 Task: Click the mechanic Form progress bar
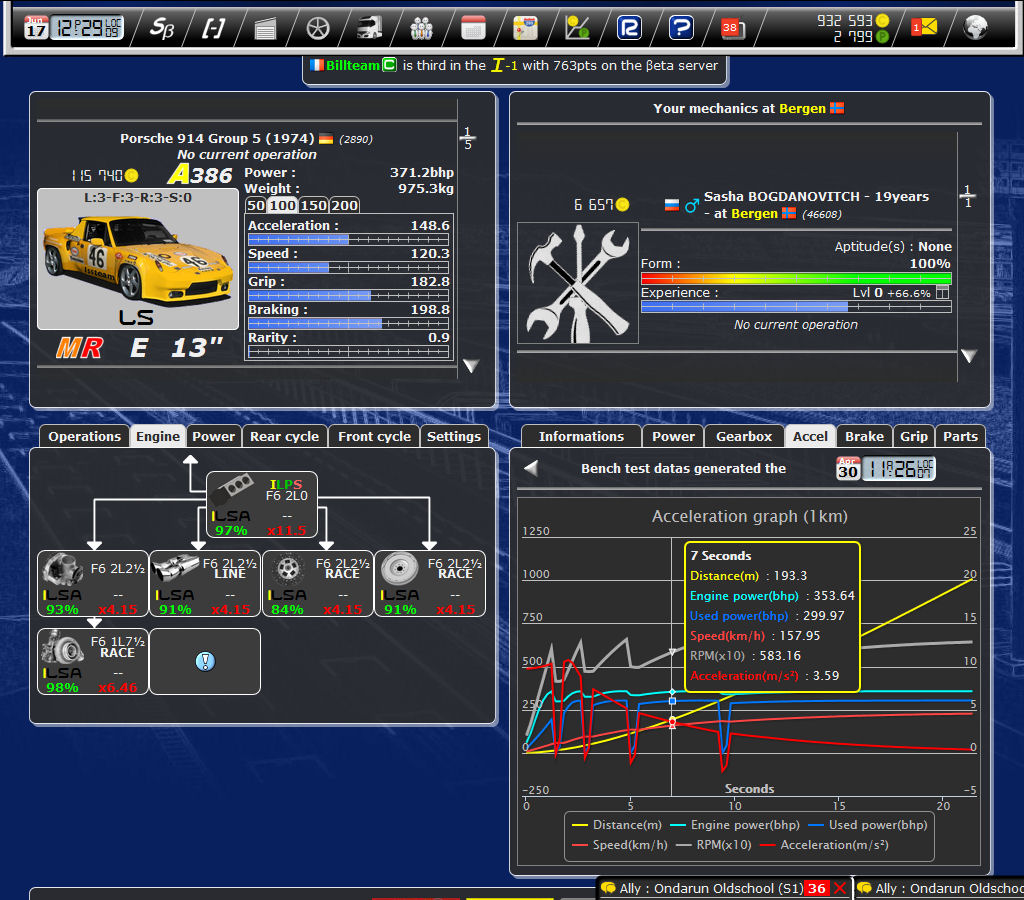pos(796,278)
